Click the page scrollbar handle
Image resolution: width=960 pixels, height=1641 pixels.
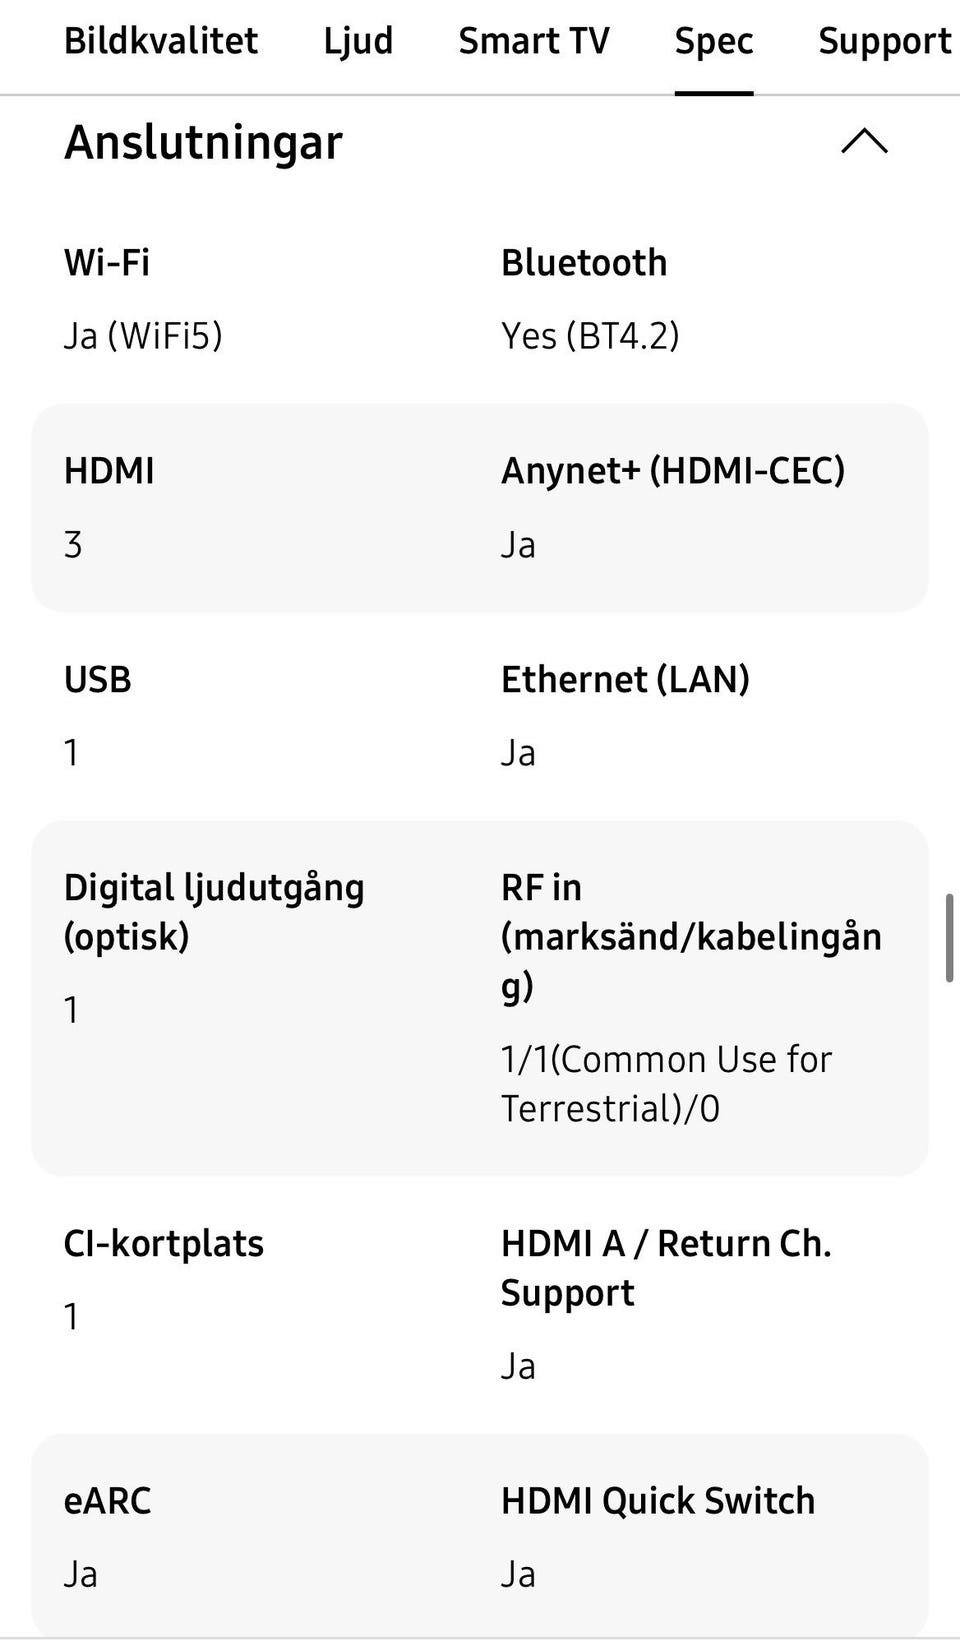(x=949, y=938)
